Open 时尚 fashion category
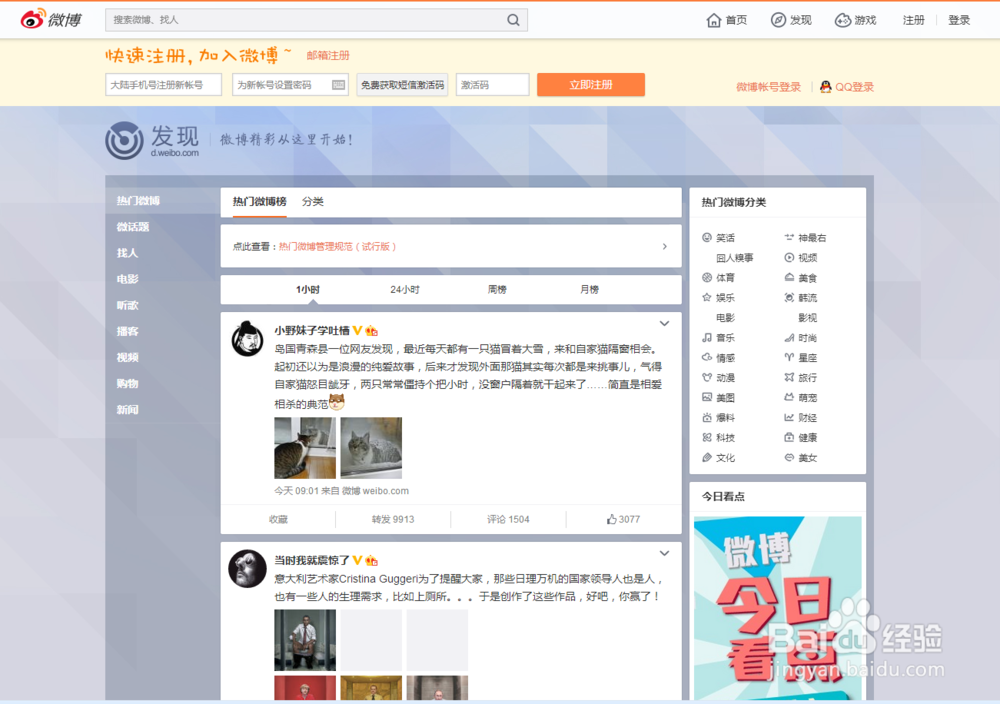 pos(800,337)
